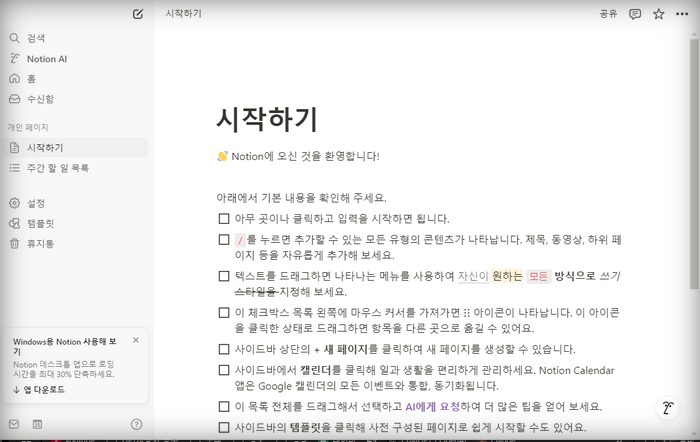Click the red slash inline code
This screenshot has height=442, width=700.
240,240
